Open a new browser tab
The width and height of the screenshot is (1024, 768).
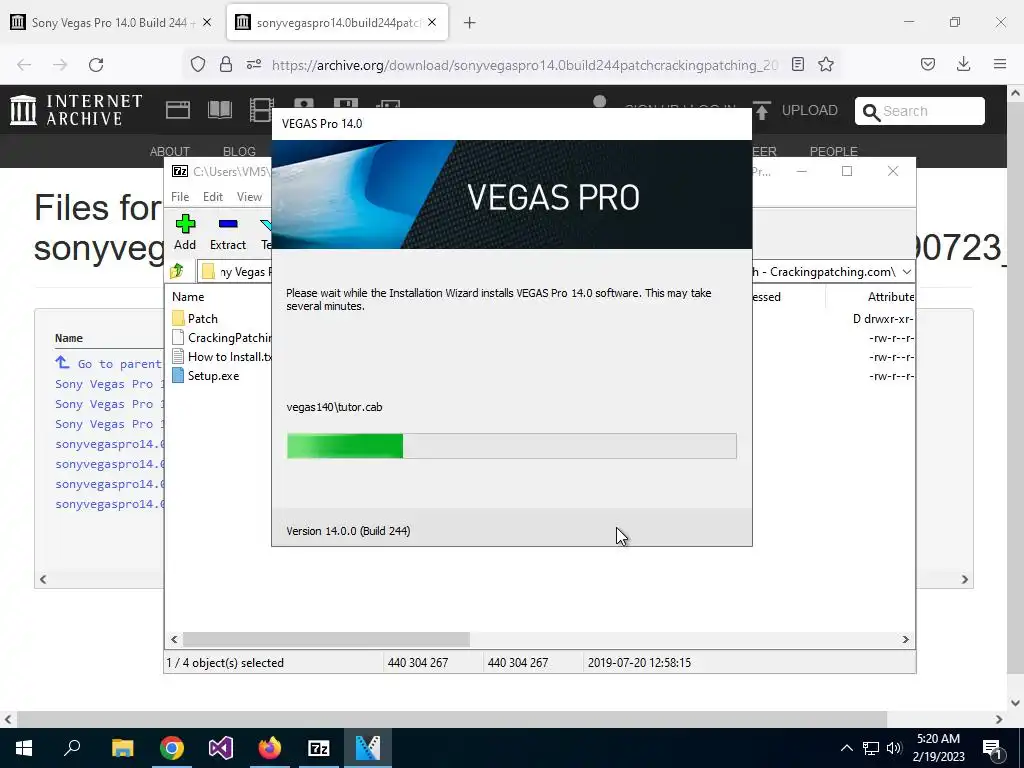470,23
